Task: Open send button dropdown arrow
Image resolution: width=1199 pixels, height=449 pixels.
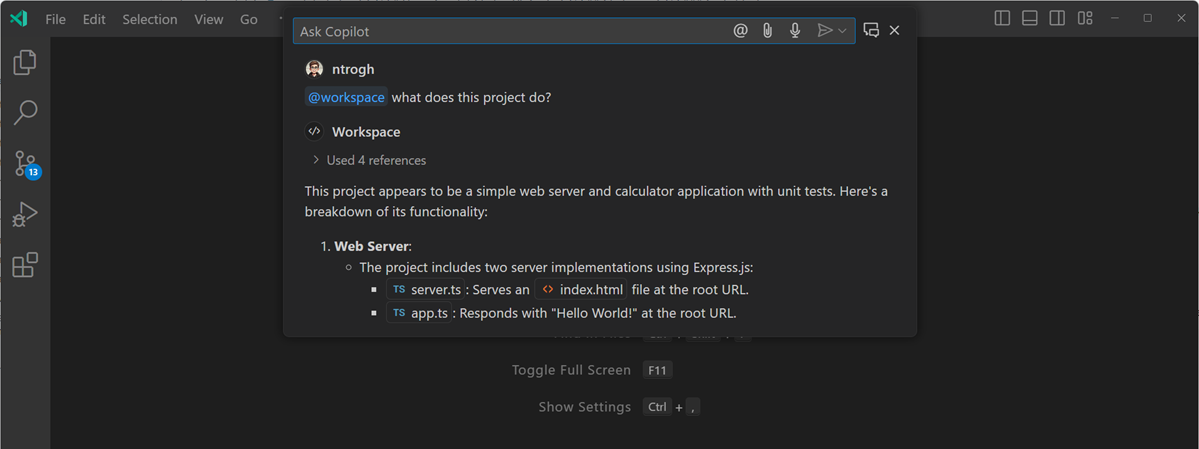Action: pyautogui.click(x=843, y=31)
